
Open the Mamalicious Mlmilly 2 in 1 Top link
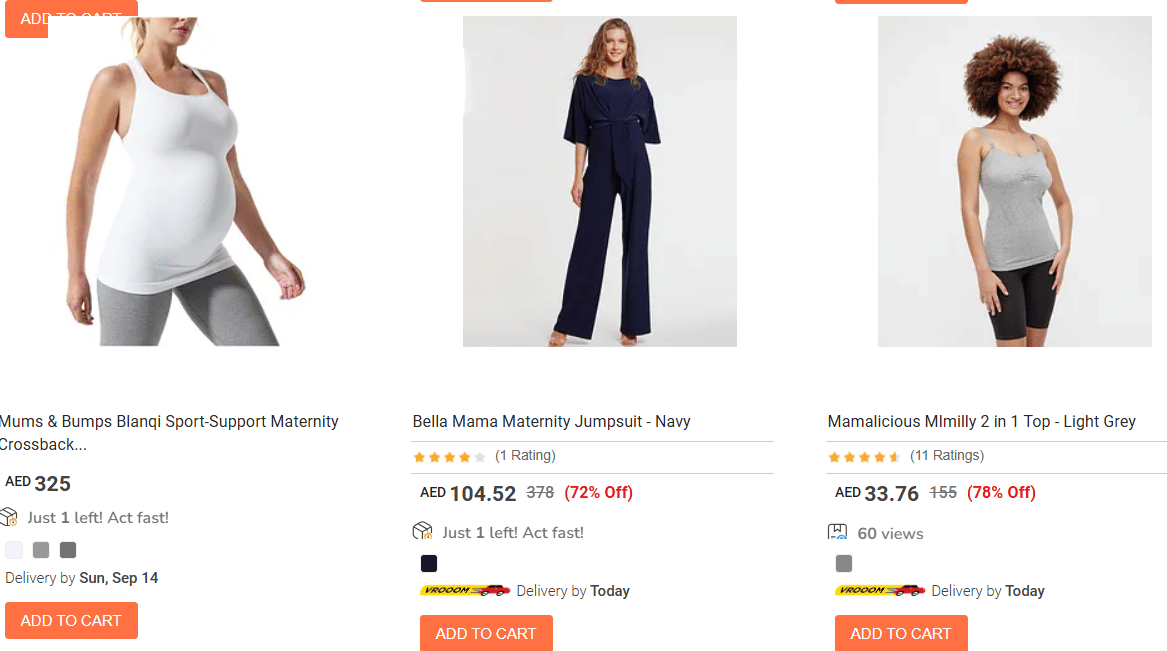(x=981, y=421)
